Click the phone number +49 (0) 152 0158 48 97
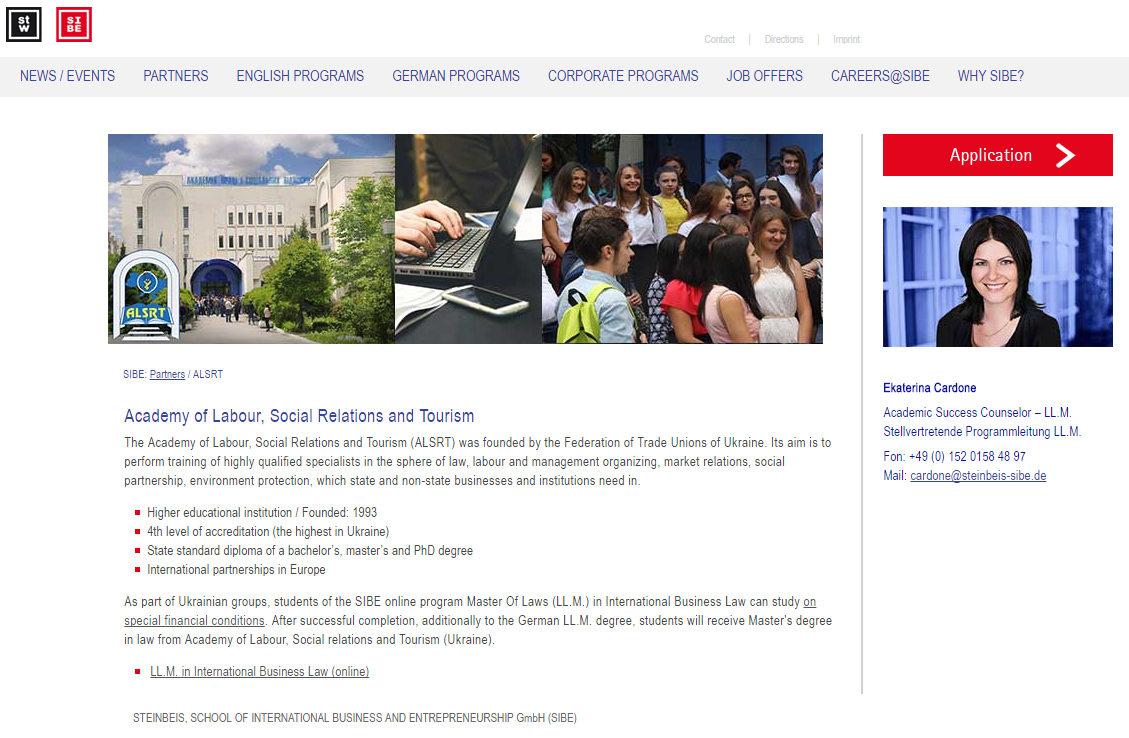1129x738 pixels. coord(967,456)
